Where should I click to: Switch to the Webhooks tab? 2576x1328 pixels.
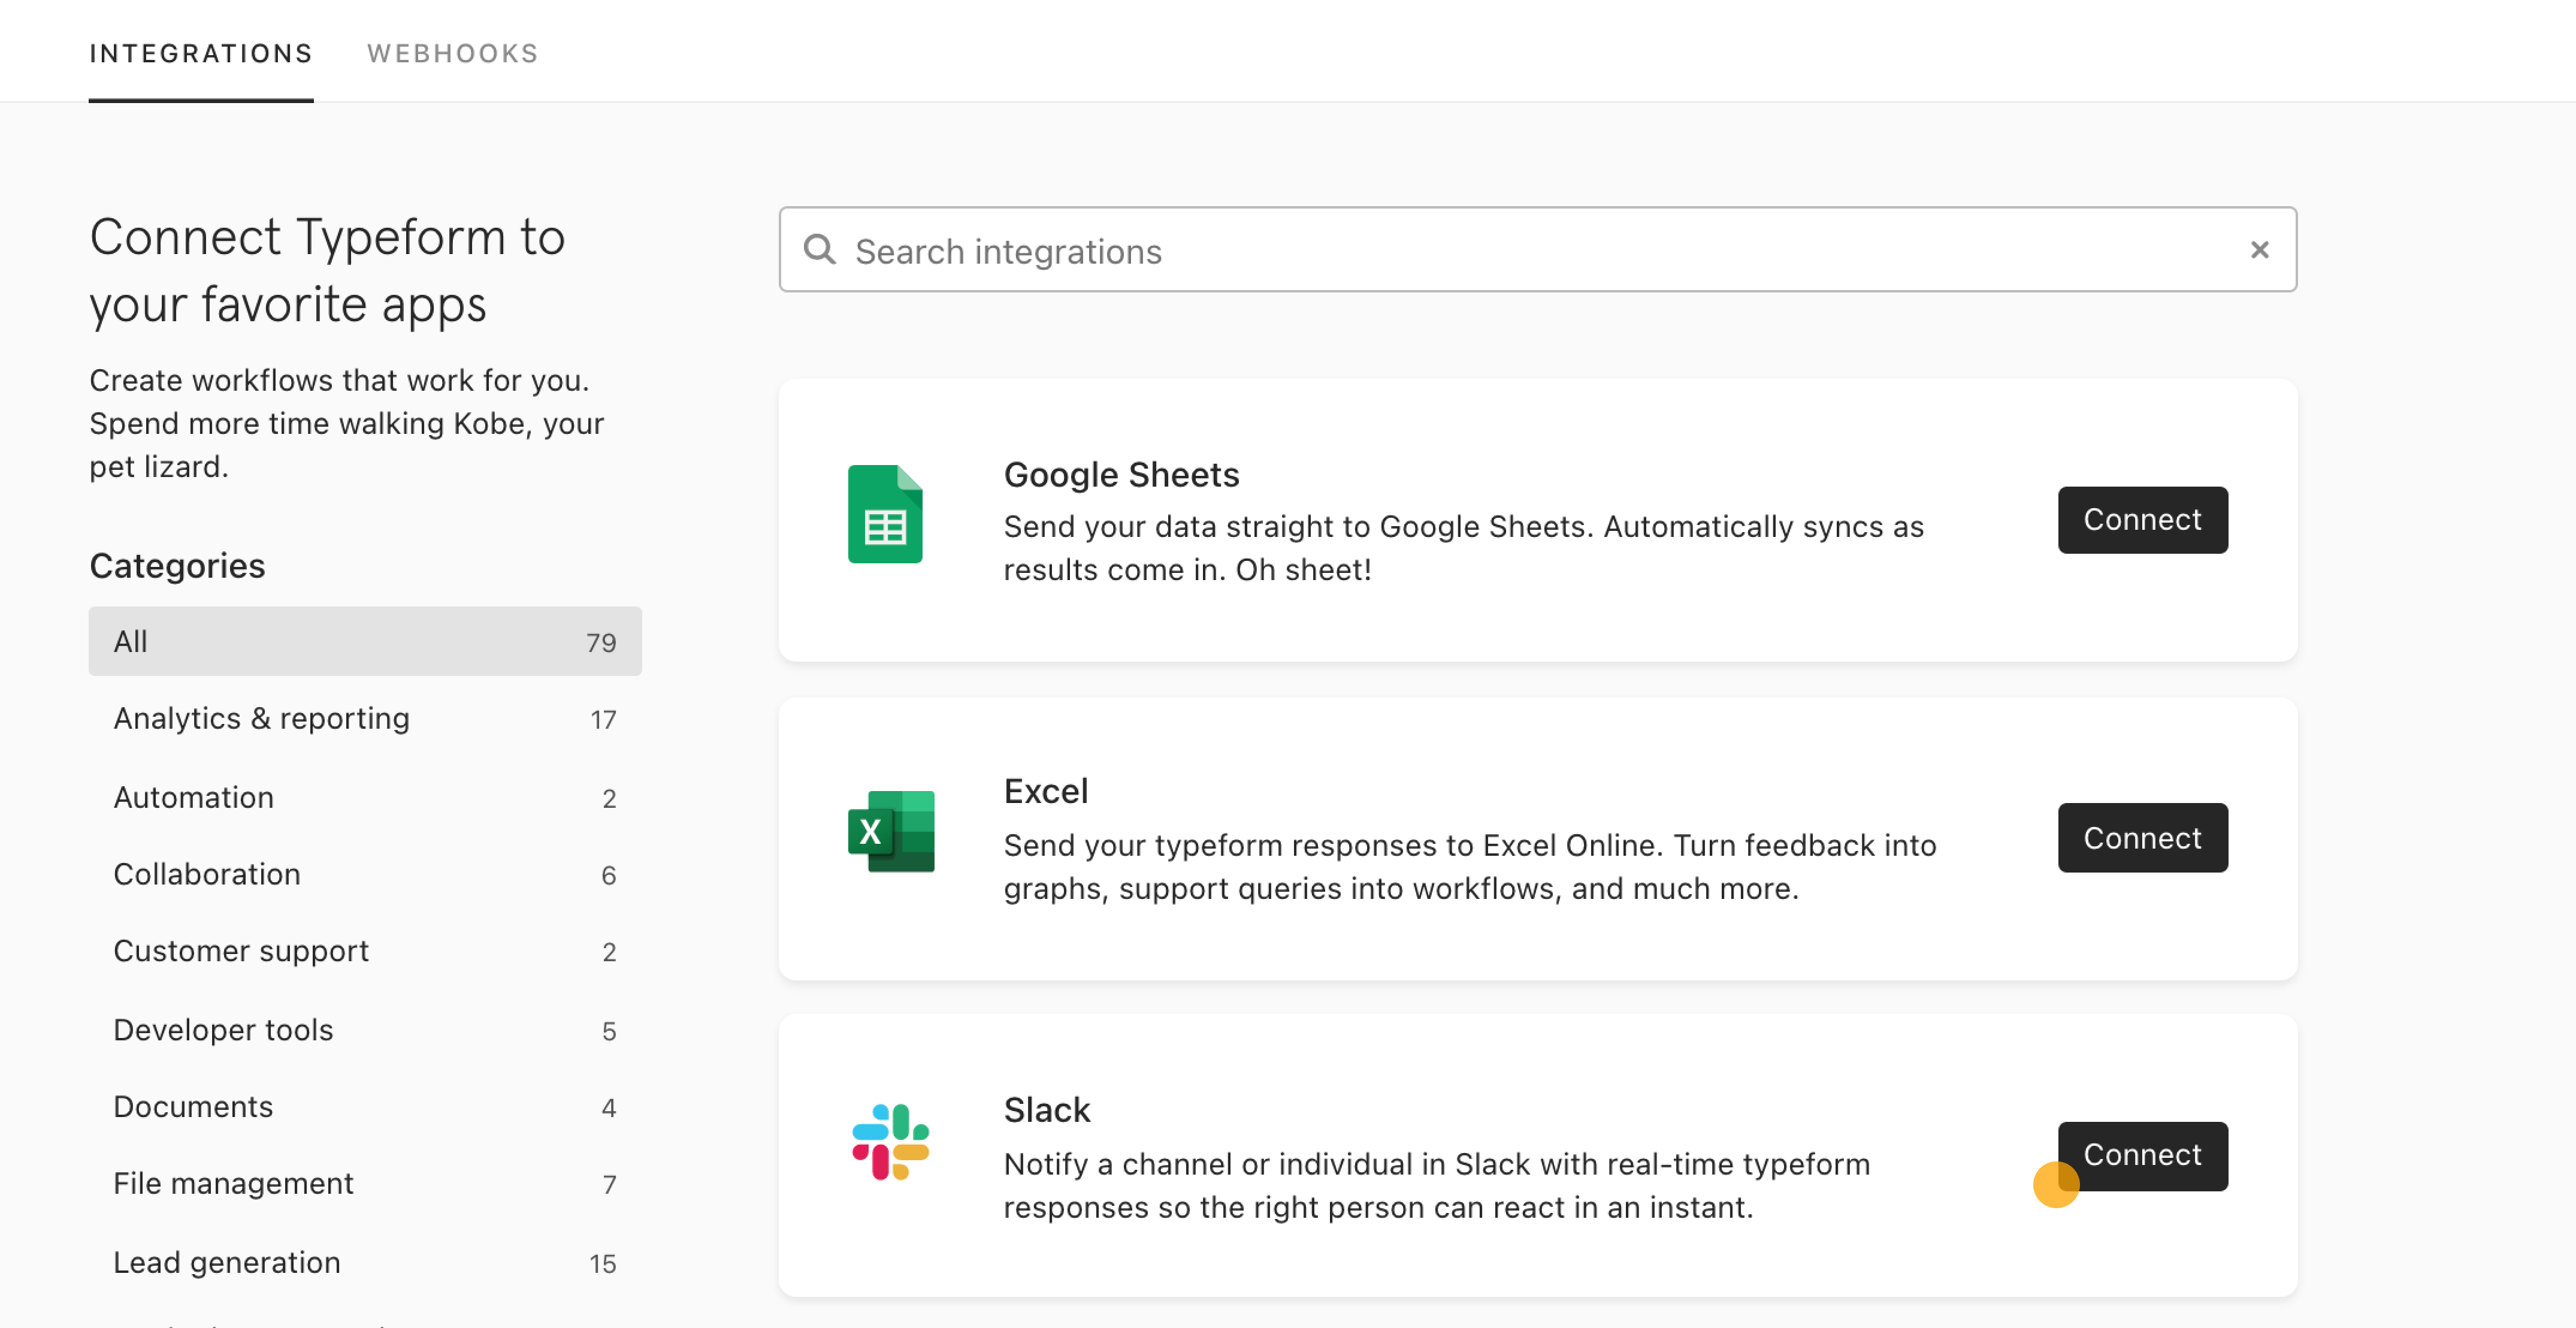point(453,53)
